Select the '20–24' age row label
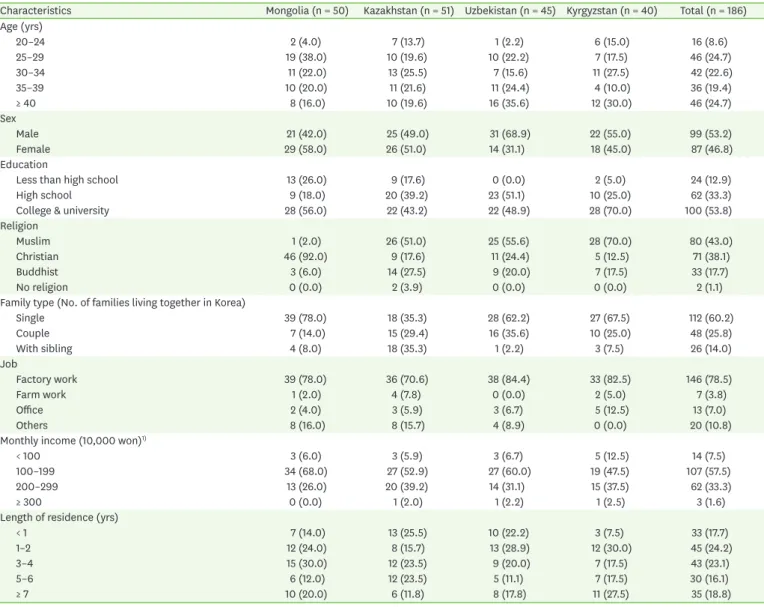The height and width of the screenshot is (607, 764). 30,42
